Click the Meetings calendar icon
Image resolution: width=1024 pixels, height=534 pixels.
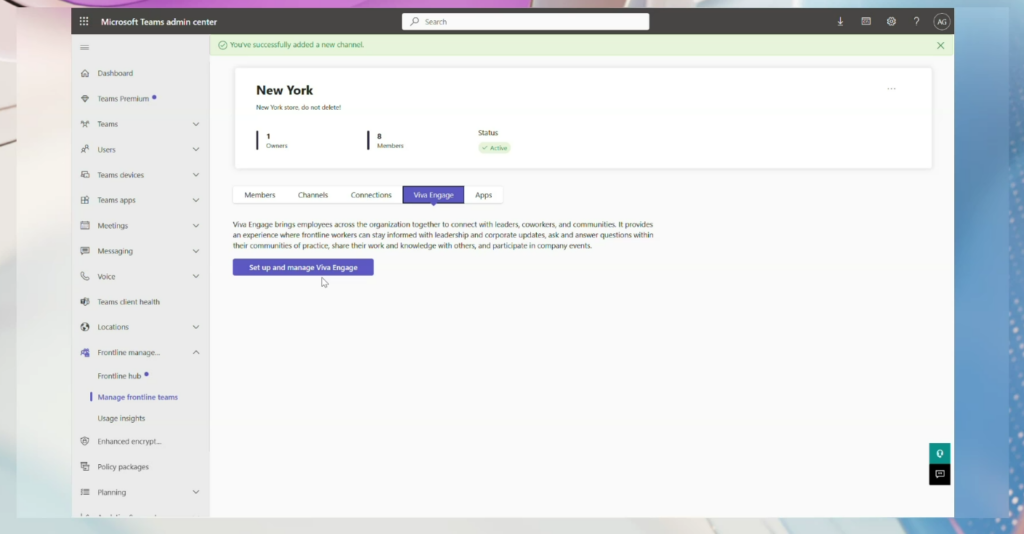click(85, 225)
